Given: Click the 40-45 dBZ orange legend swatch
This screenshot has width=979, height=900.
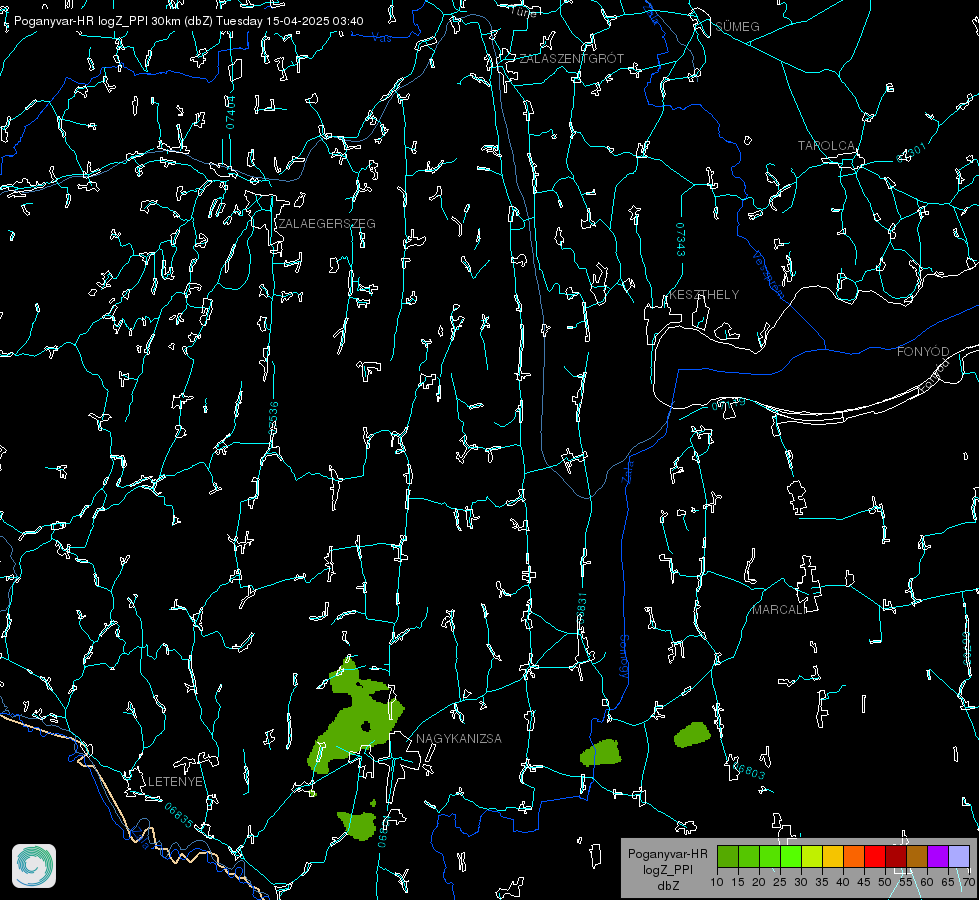Looking at the screenshot, I should click(x=854, y=856).
